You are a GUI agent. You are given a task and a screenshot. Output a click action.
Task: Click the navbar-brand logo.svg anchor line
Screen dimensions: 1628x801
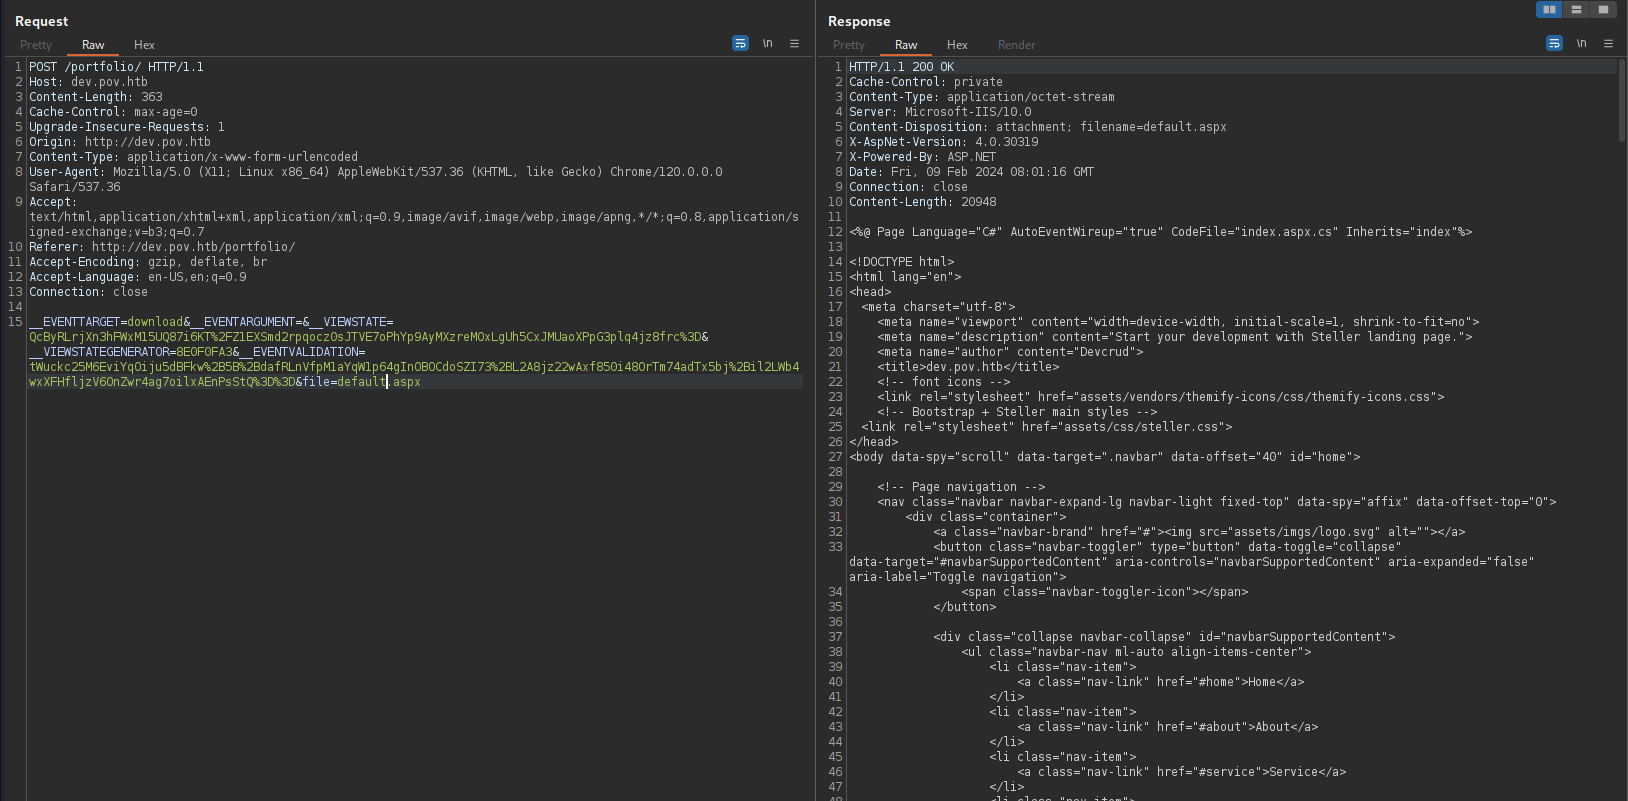coord(1199,532)
